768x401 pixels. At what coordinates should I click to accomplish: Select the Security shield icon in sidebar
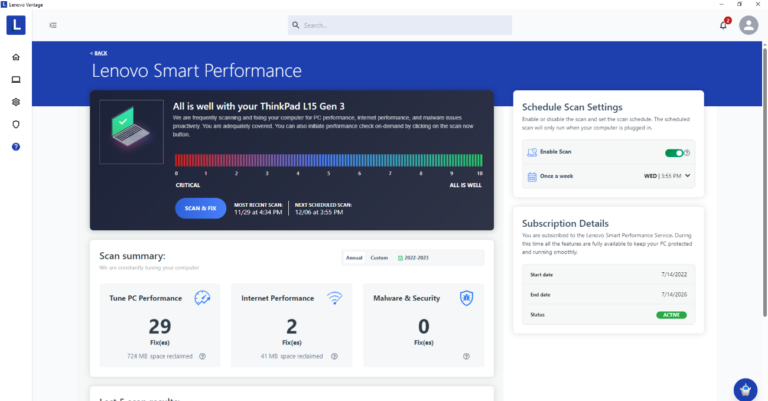[16, 124]
